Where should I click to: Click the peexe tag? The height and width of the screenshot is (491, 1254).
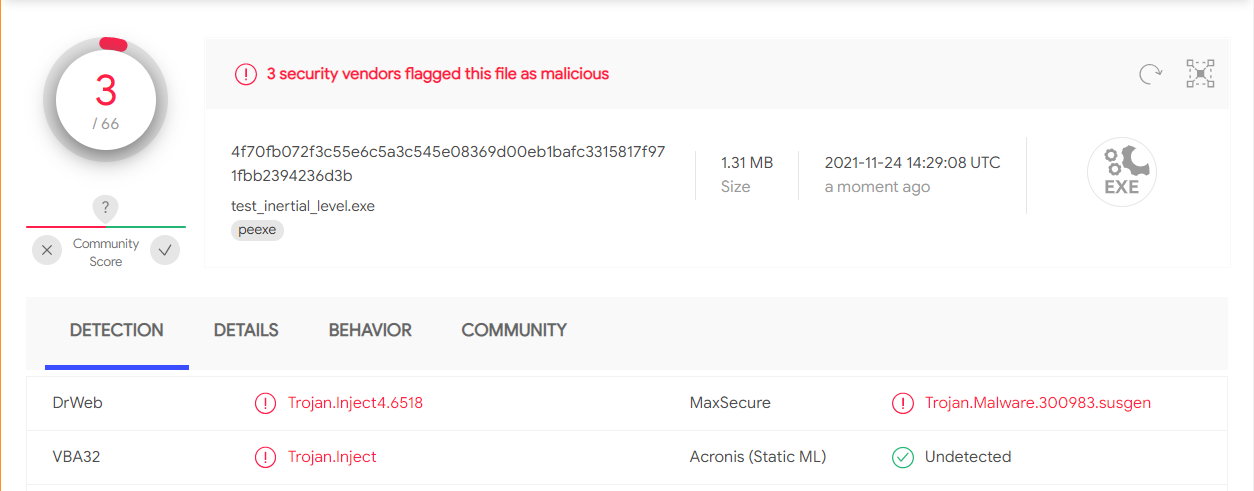258,230
